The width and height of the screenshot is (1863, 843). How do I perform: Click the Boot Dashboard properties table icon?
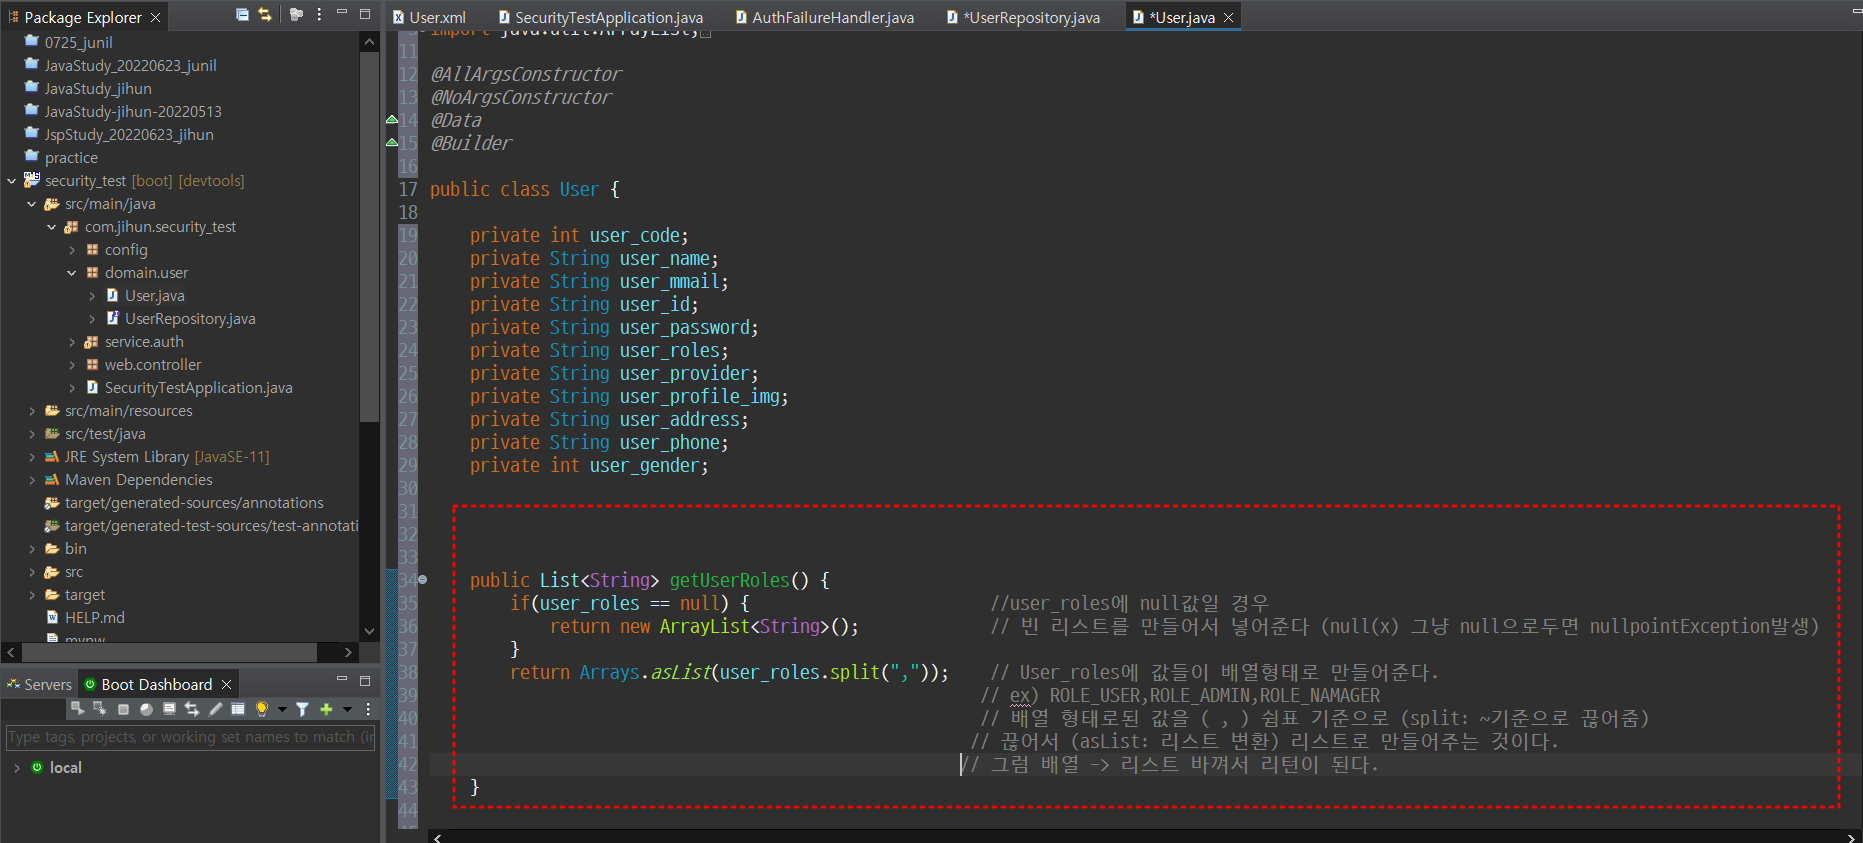click(238, 709)
